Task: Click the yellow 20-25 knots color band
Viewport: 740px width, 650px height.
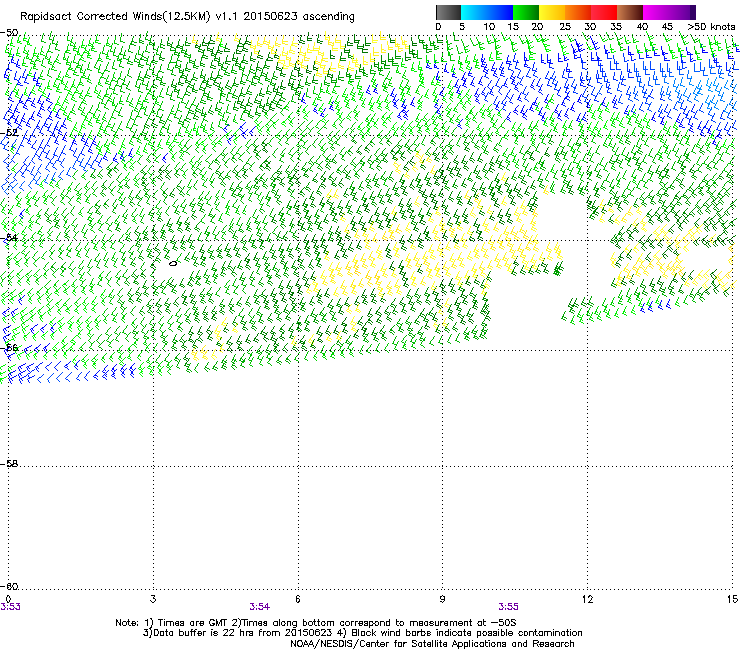Action: pos(552,12)
